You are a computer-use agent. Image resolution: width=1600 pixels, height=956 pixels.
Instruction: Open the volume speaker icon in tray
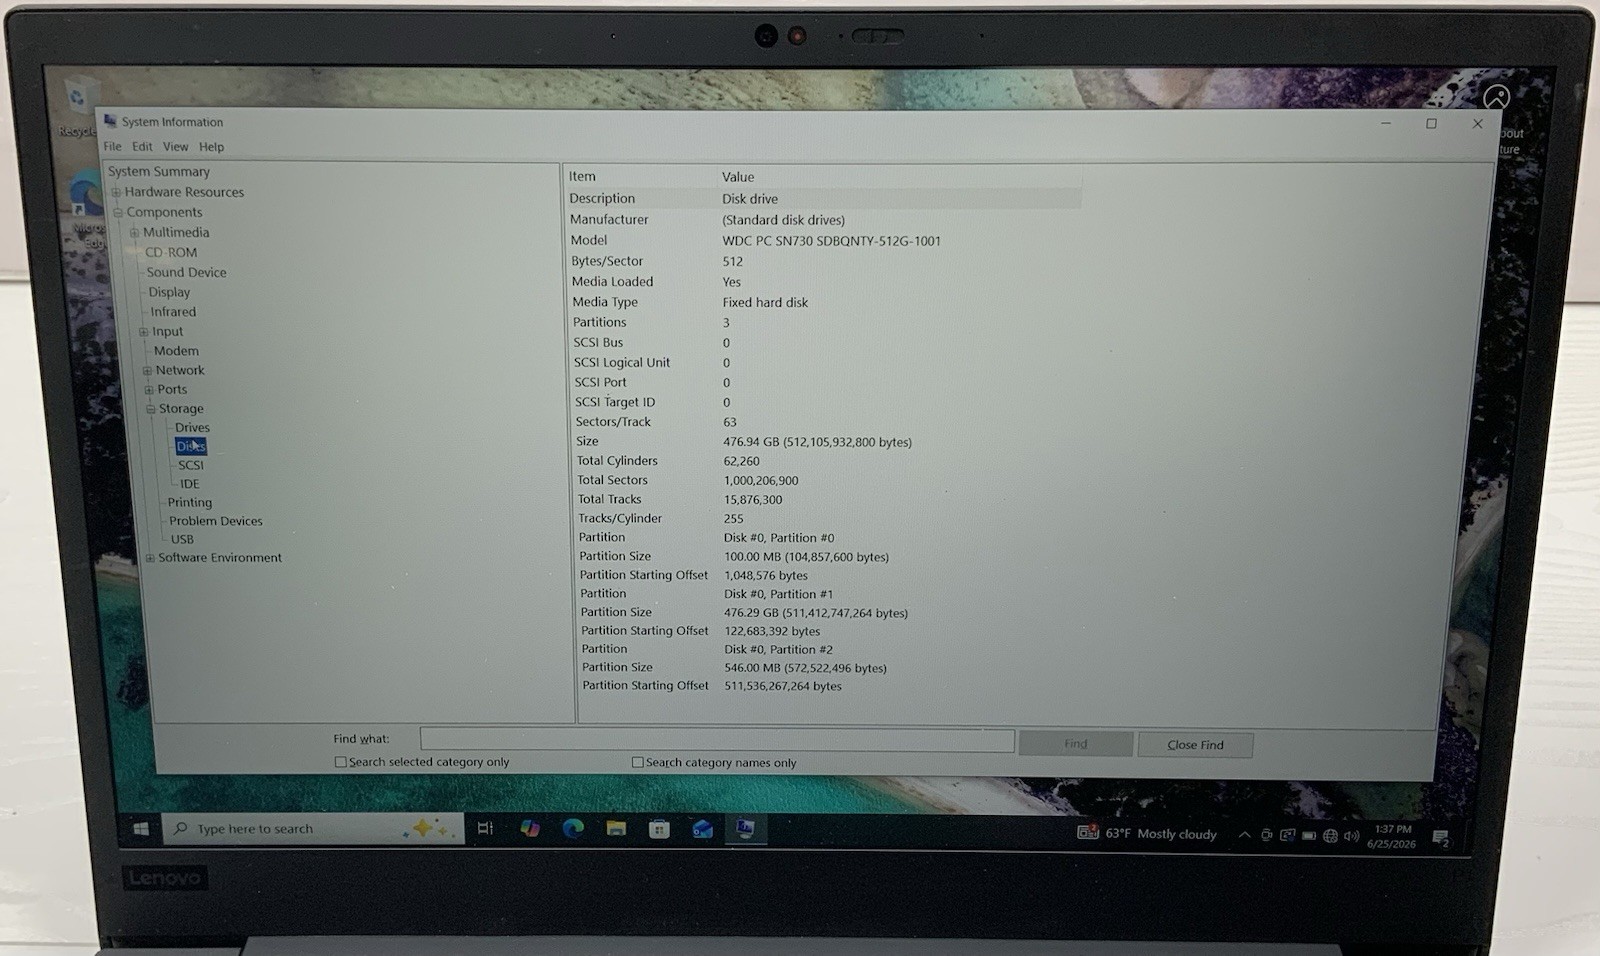[x=1352, y=836]
